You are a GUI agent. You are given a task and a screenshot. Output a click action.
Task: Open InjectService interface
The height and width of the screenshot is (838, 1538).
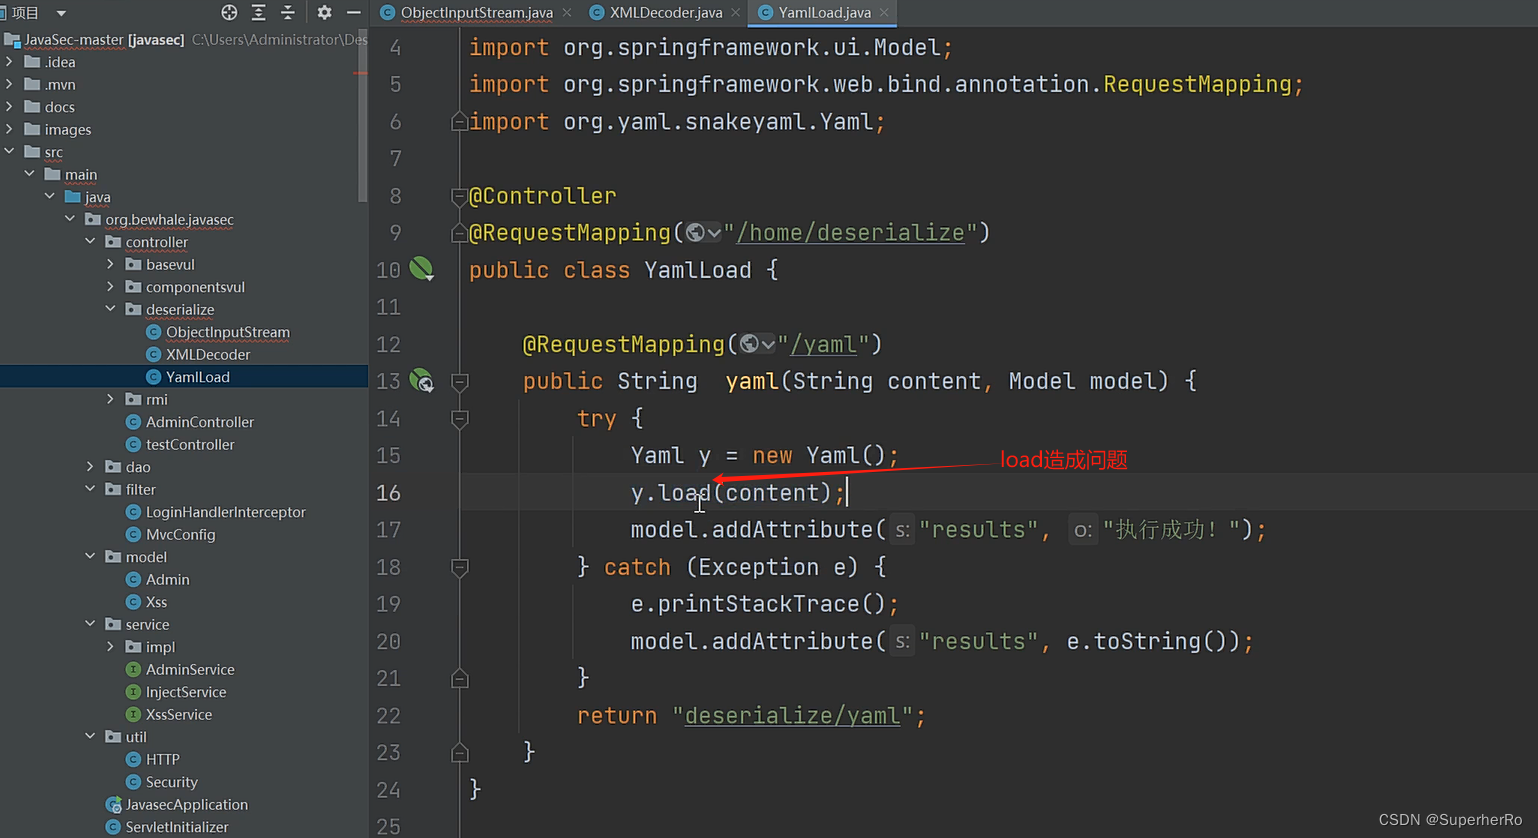186,692
